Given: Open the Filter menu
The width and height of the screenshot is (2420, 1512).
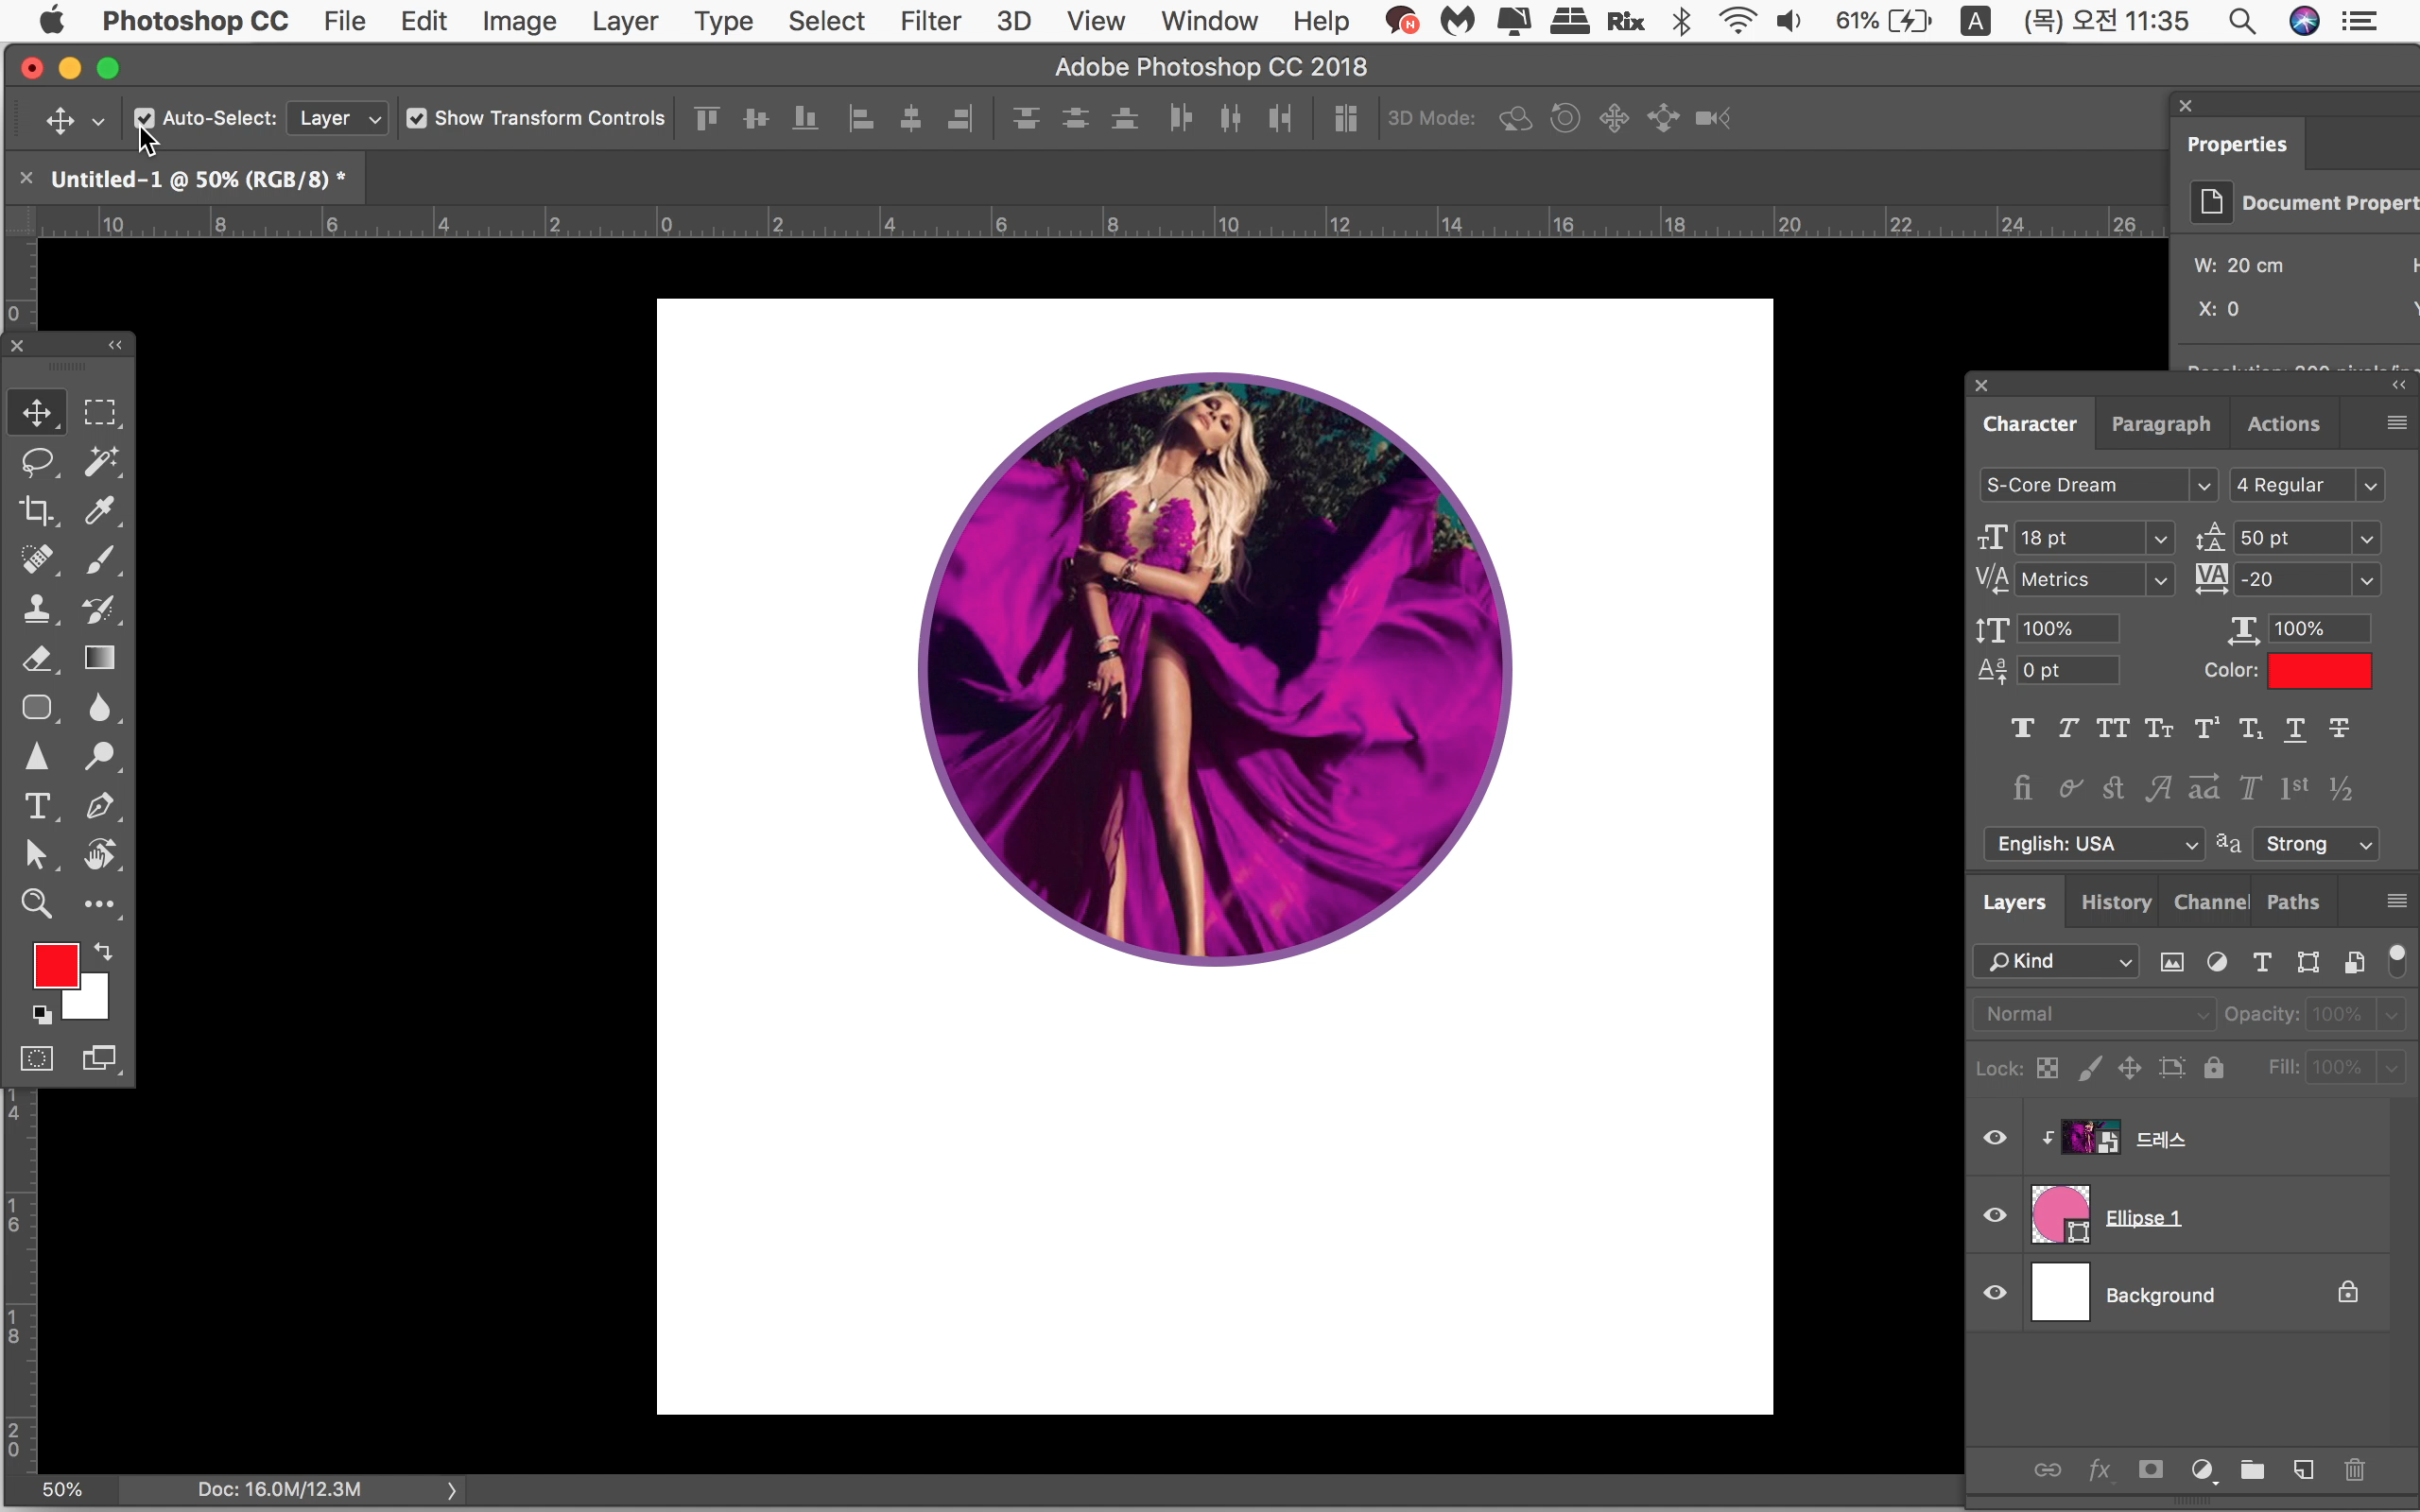Looking at the screenshot, I should (x=929, y=21).
